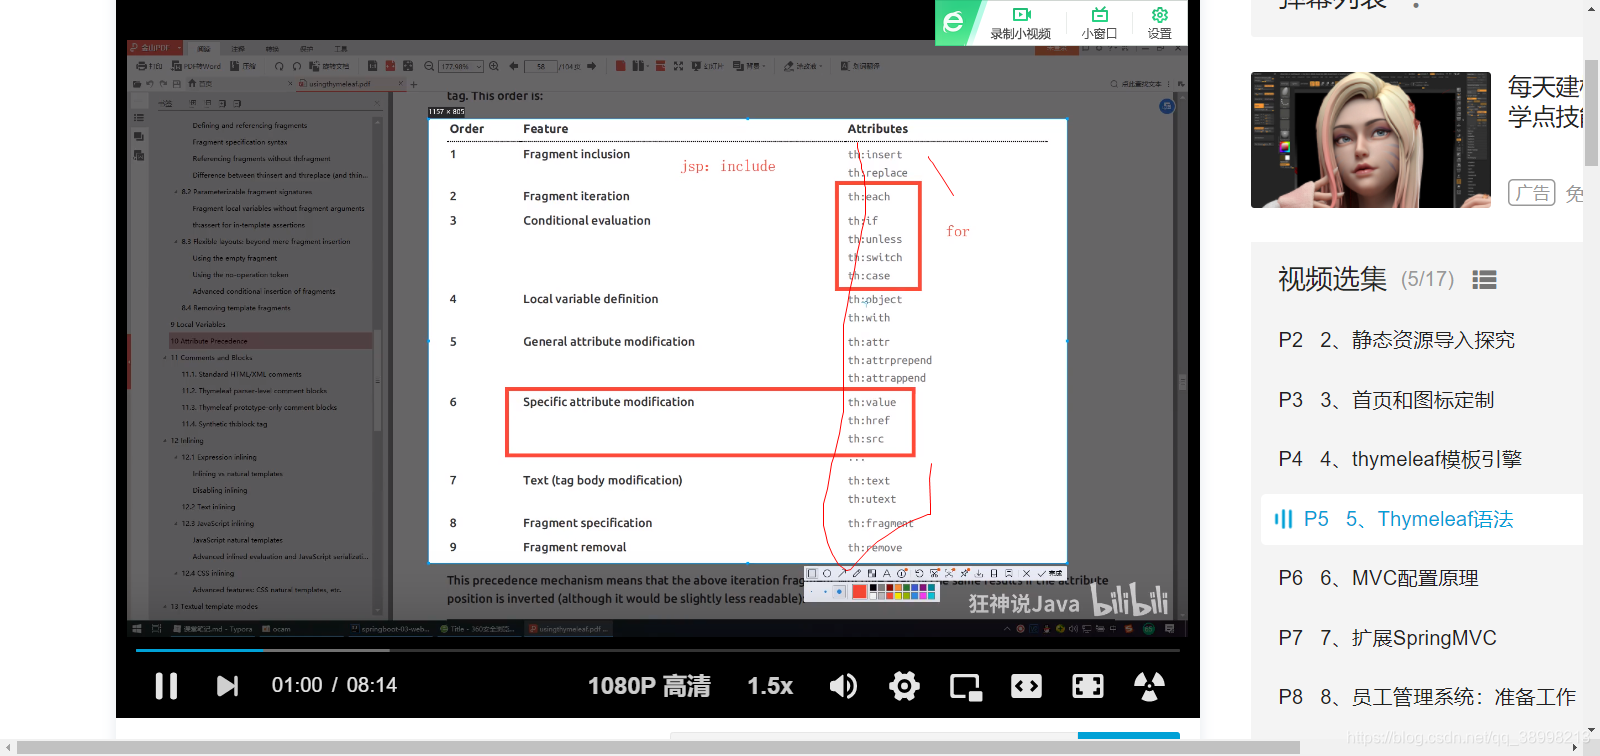Image resolution: width=1600 pixels, height=756 pixels.
Task: Toggle widescreen theater mode
Action: click(x=1026, y=686)
